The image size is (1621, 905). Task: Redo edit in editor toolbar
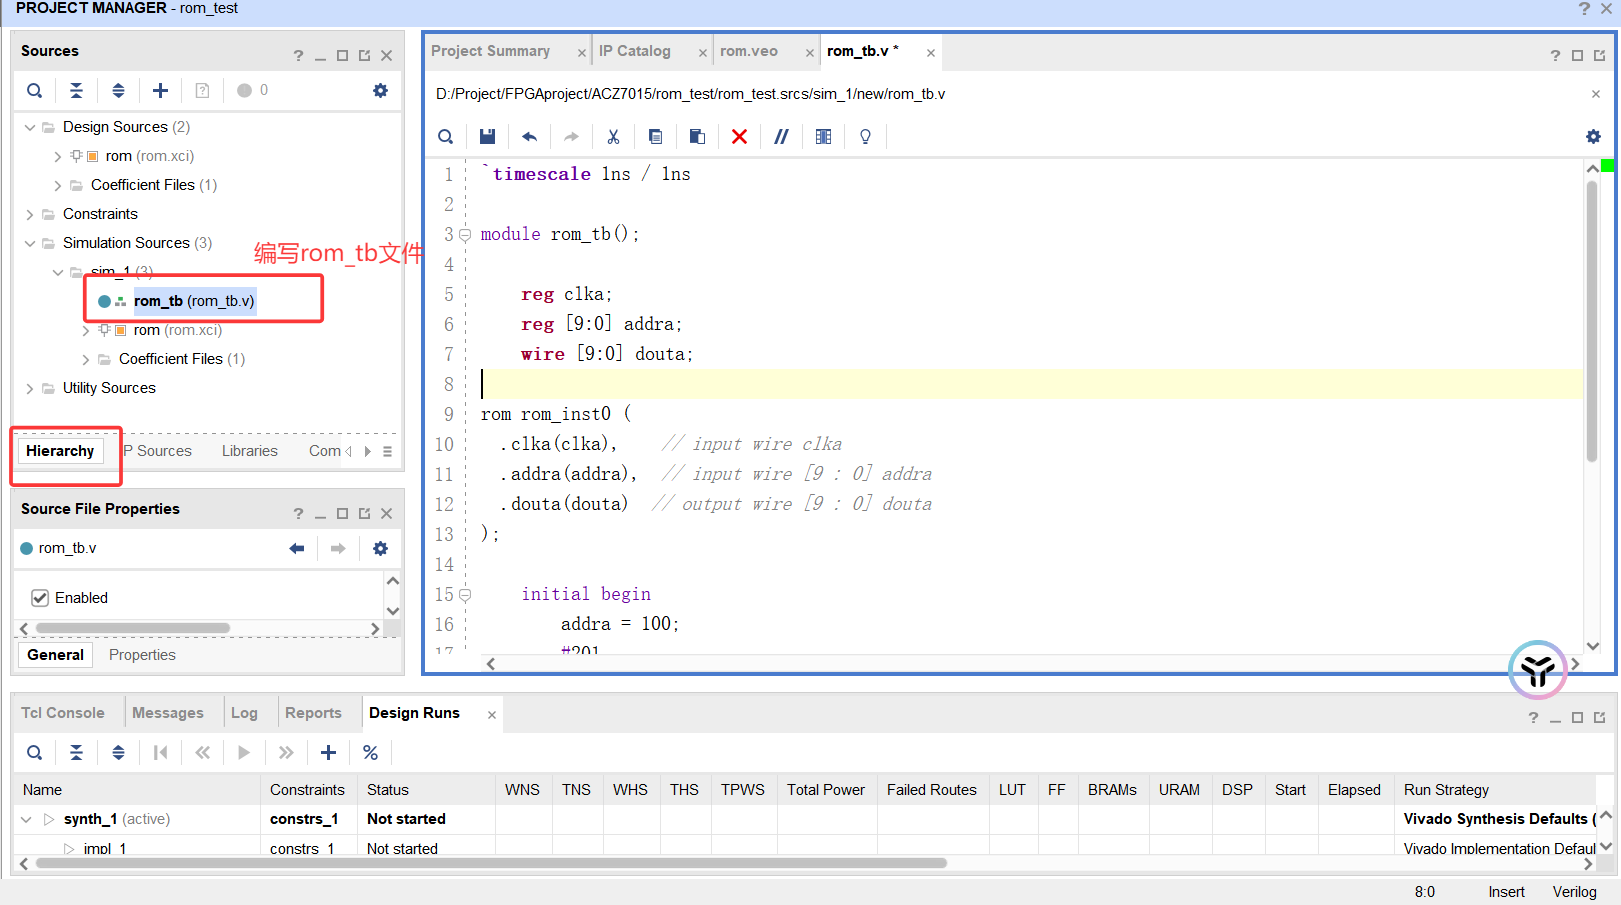[571, 137]
